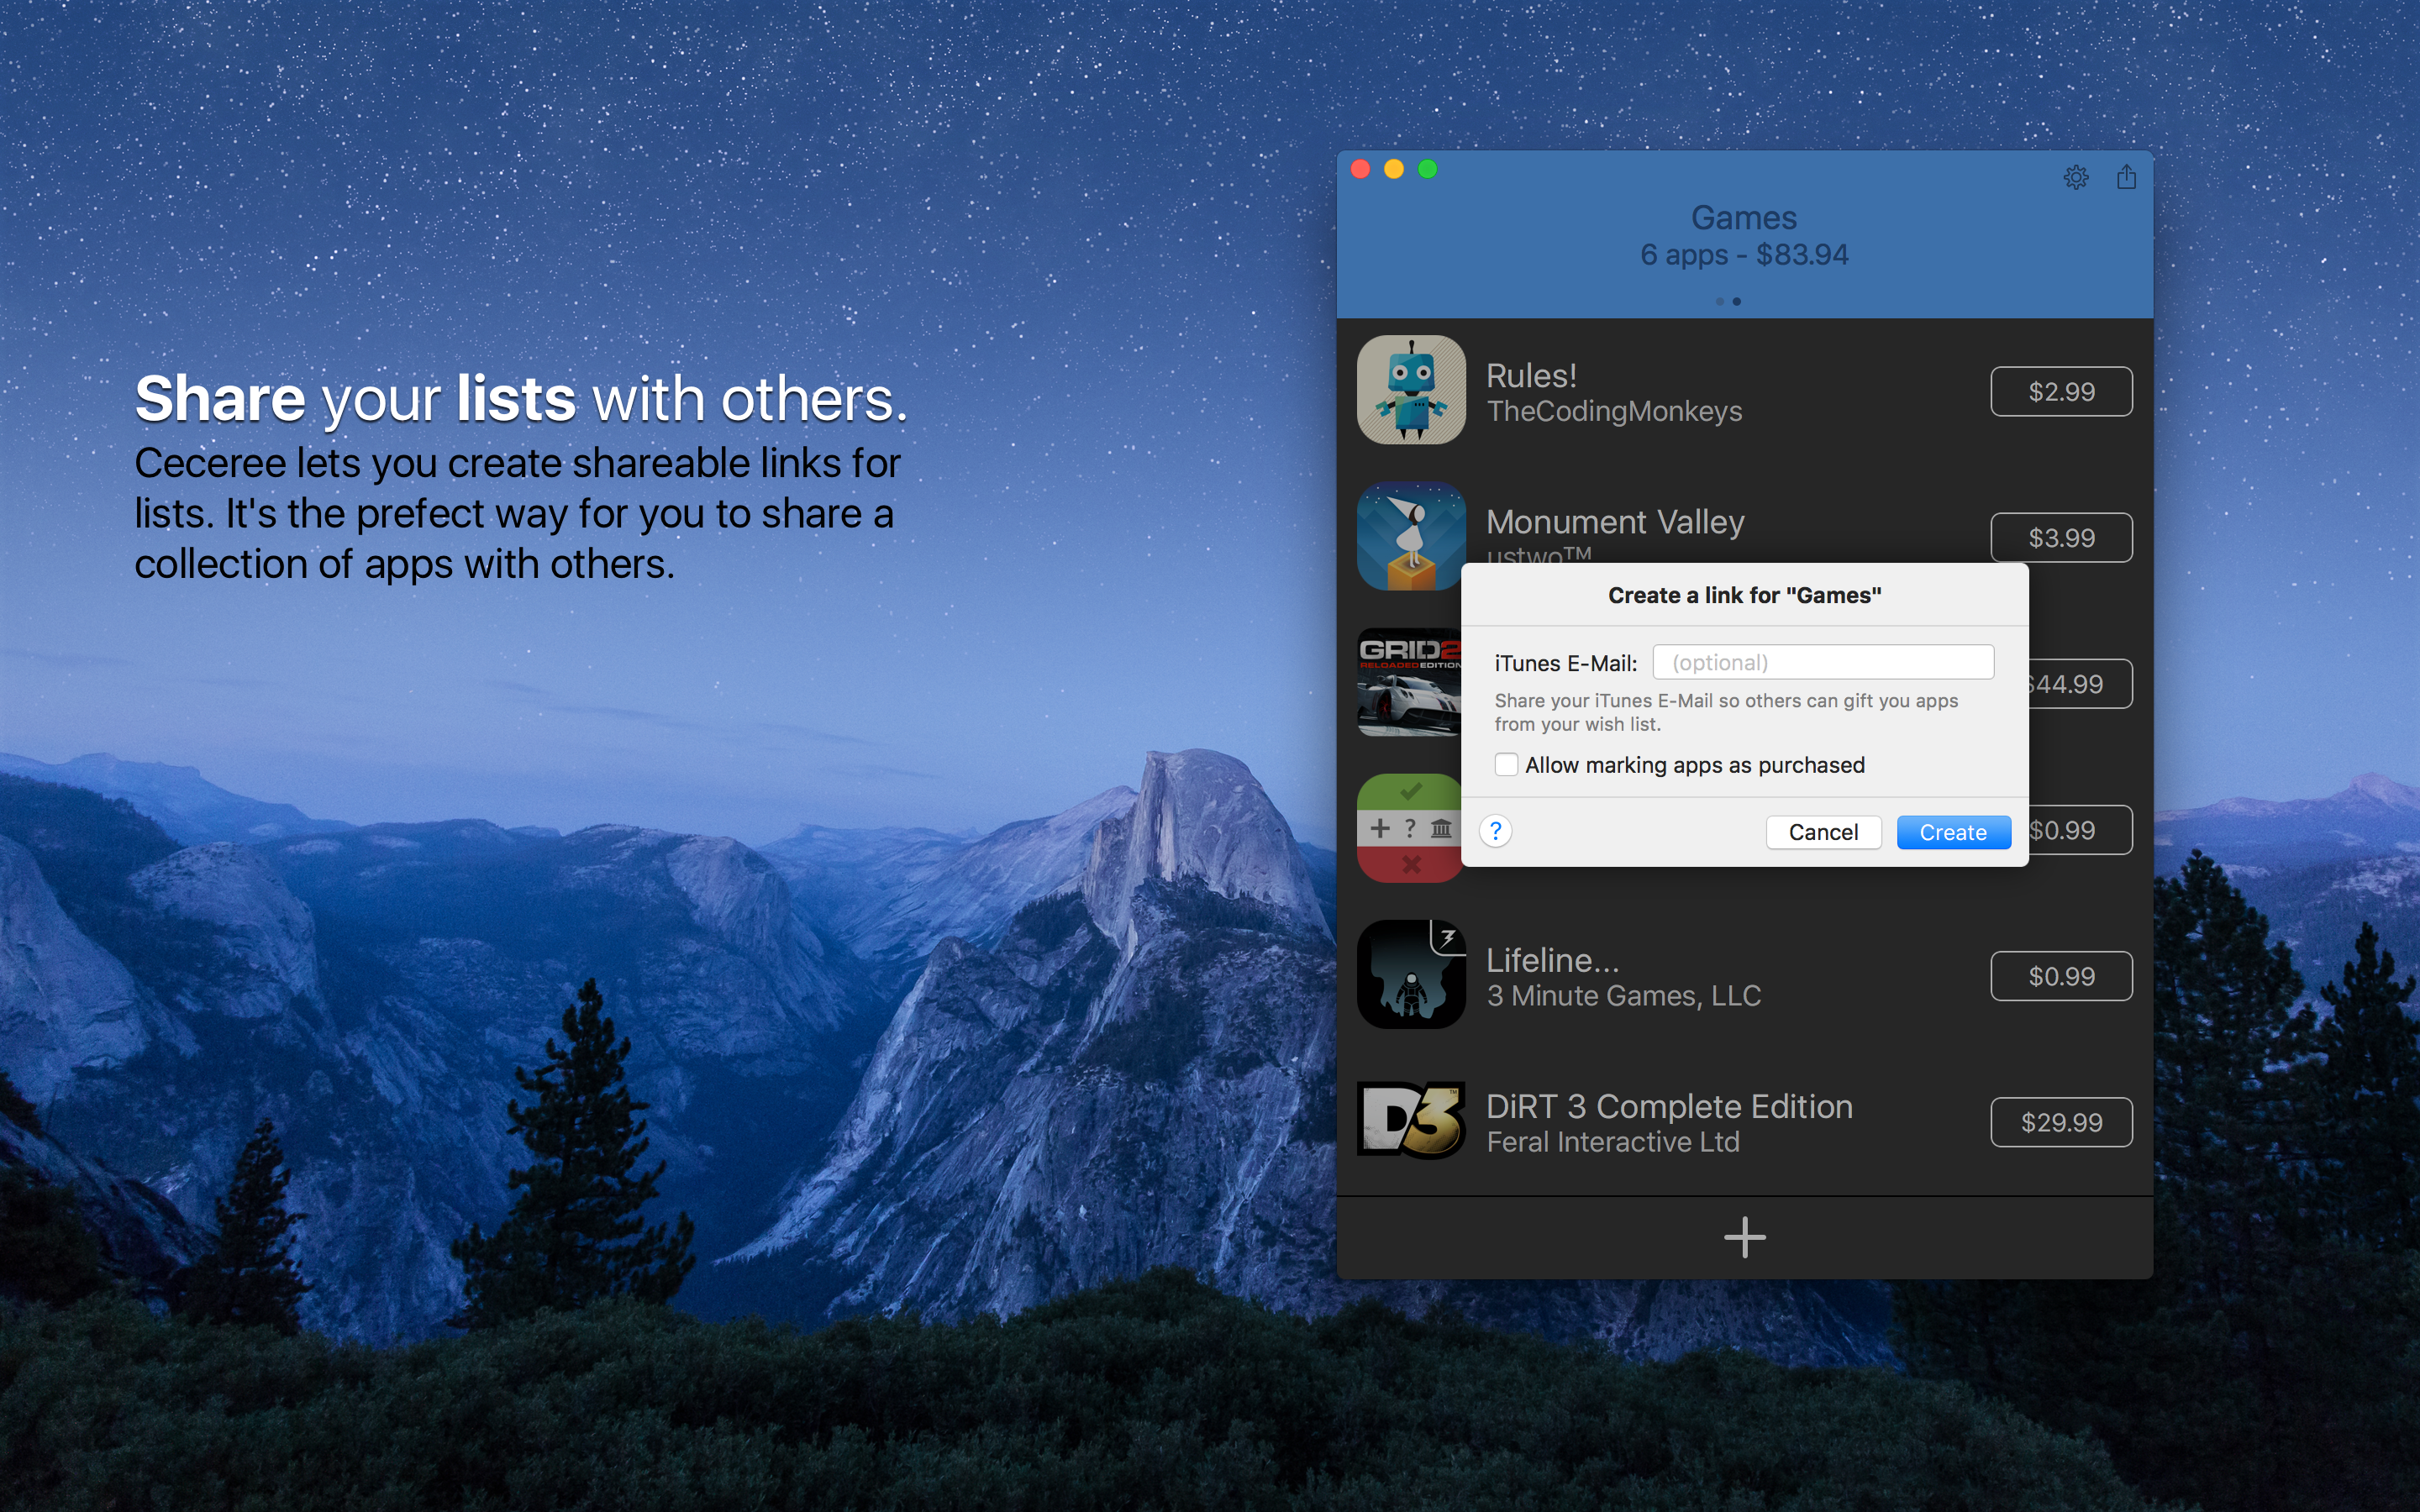Click the $3.99 Monument Valley price button
This screenshot has width=2420, height=1512.
[x=2060, y=537]
